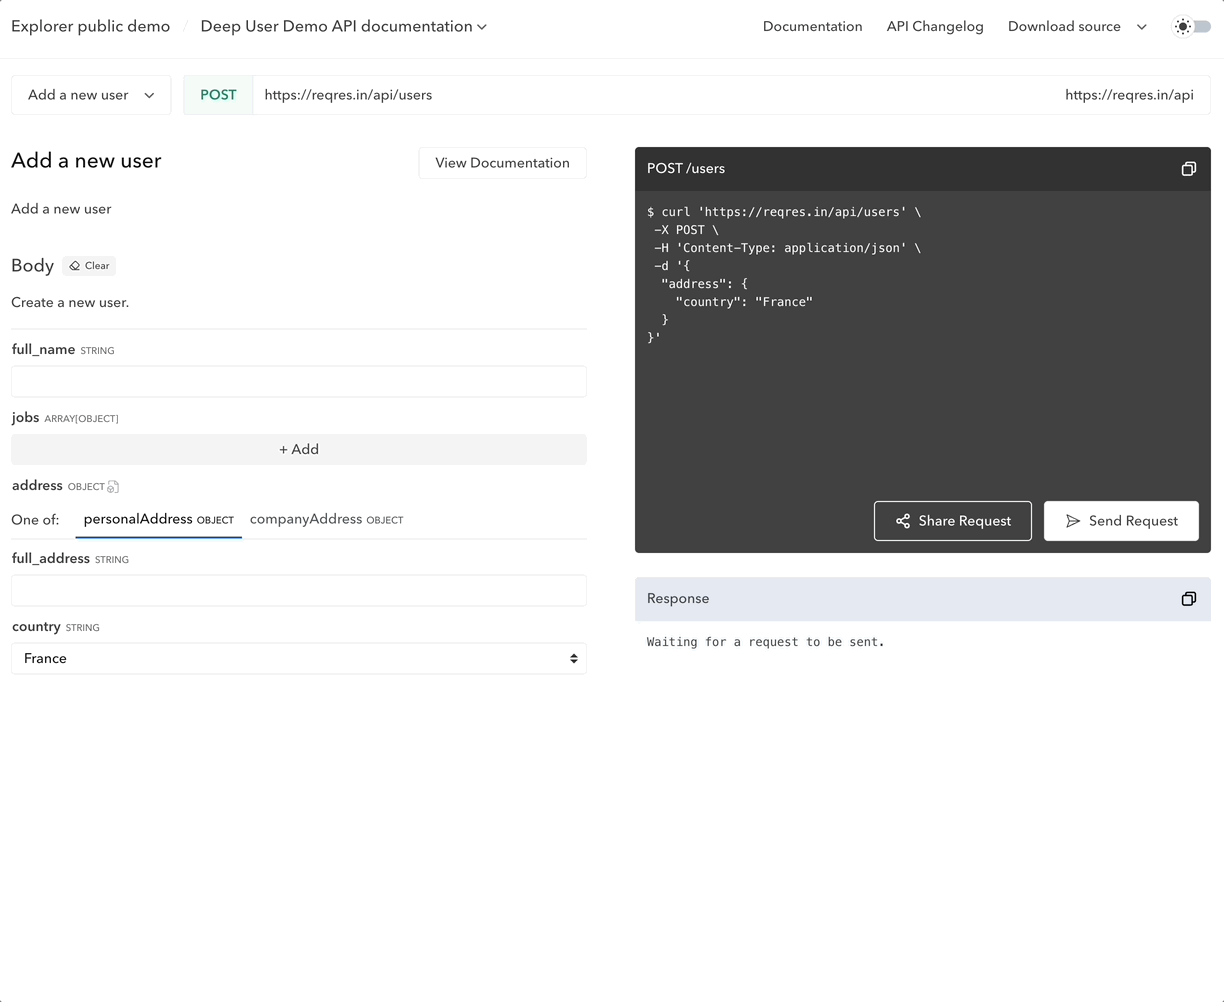Screen dimensions: 1224x1002
Task: Open the Deep User Demo API documentation dropdown
Action: point(344,27)
